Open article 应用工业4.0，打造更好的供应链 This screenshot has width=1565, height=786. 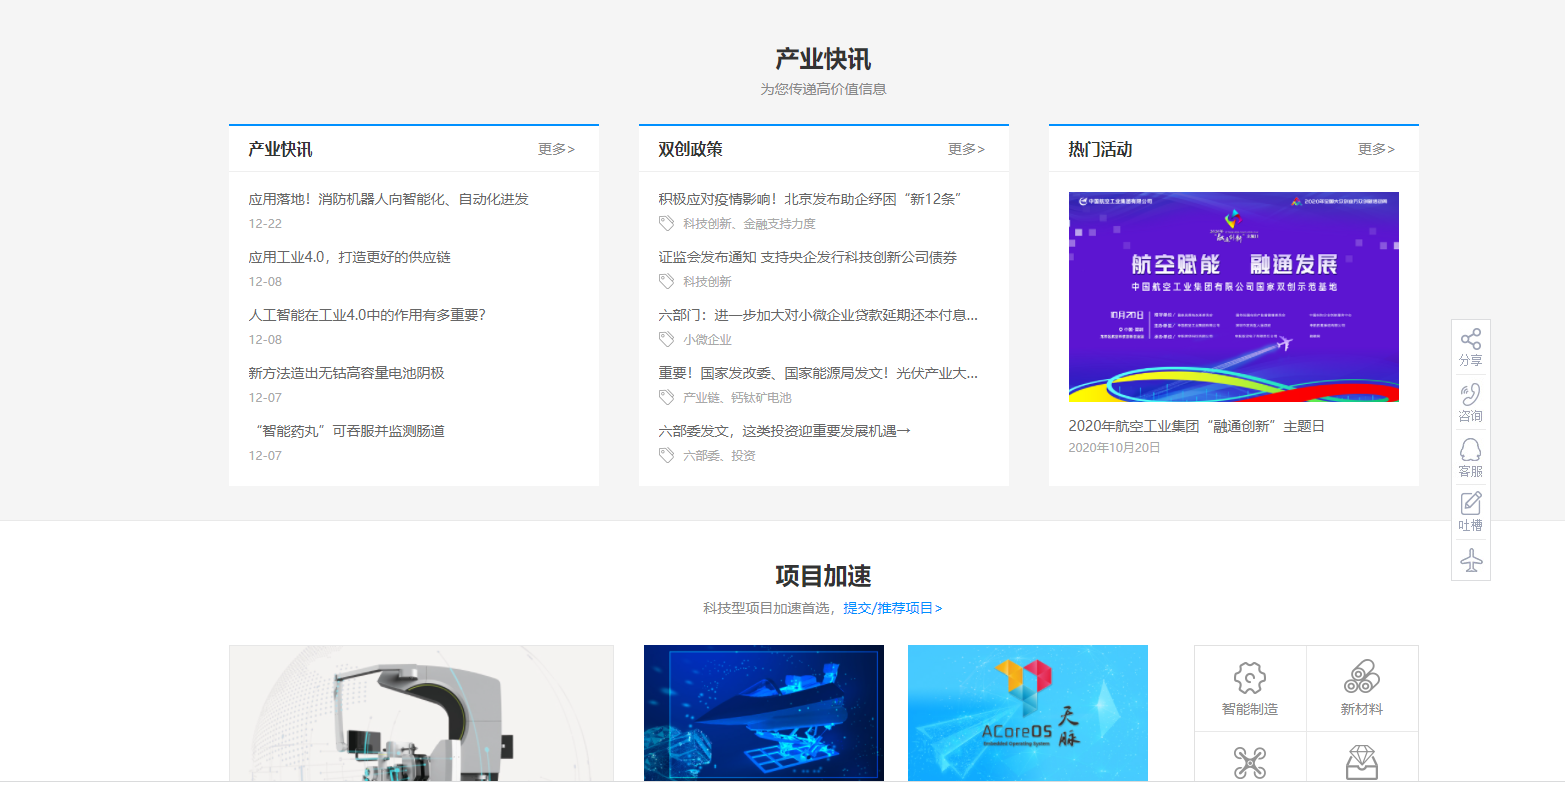pyautogui.click(x=350, y=257)
